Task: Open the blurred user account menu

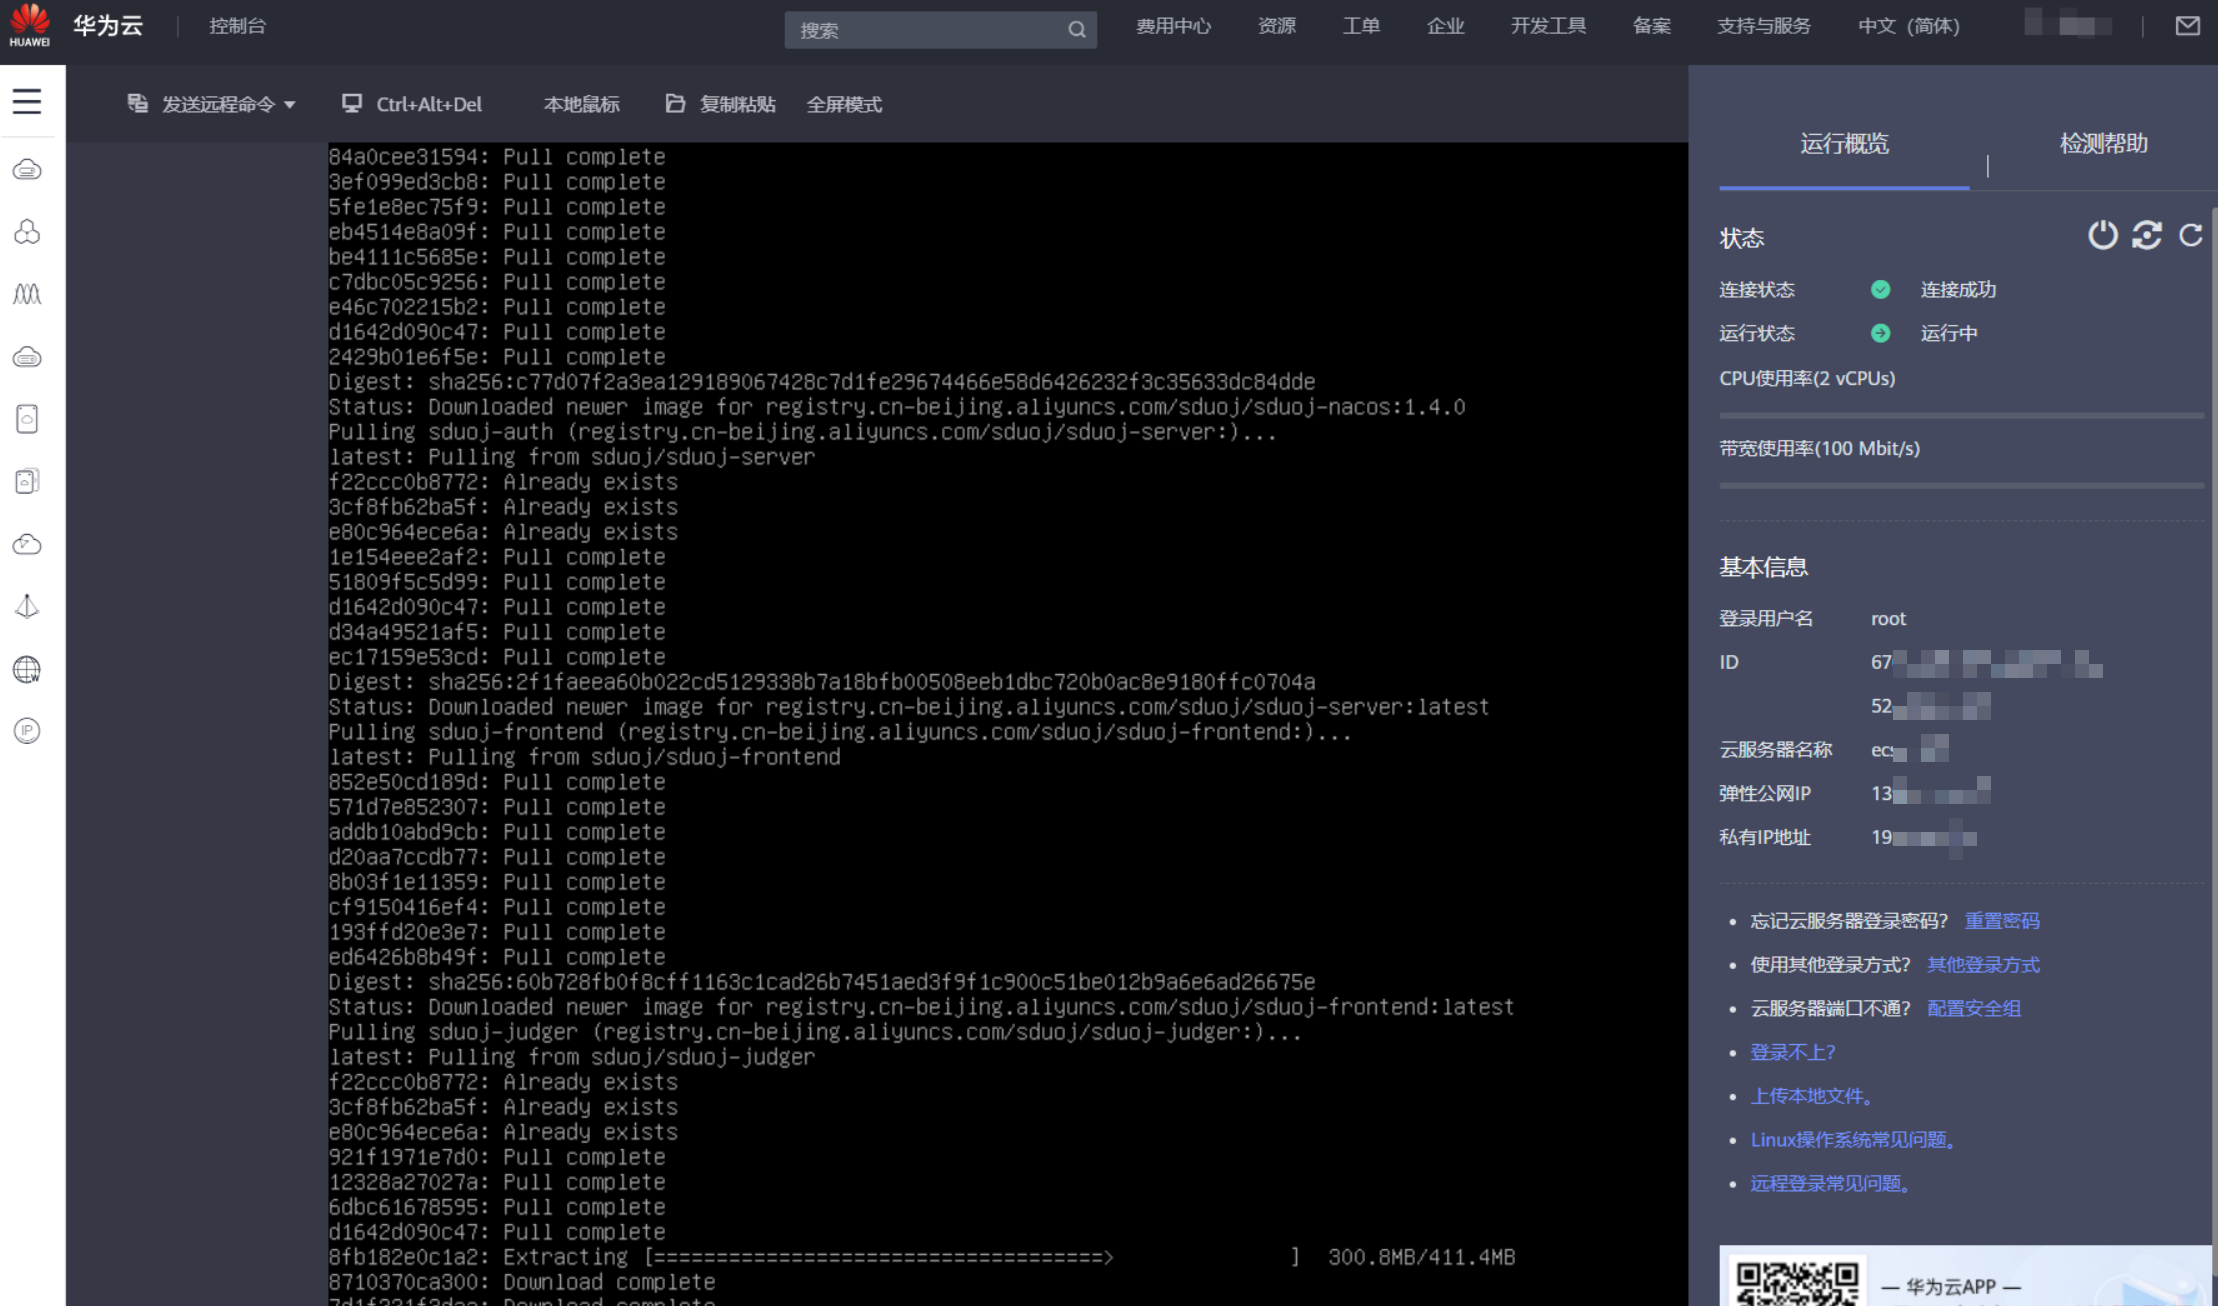Action: click(x=2068, y=24)
